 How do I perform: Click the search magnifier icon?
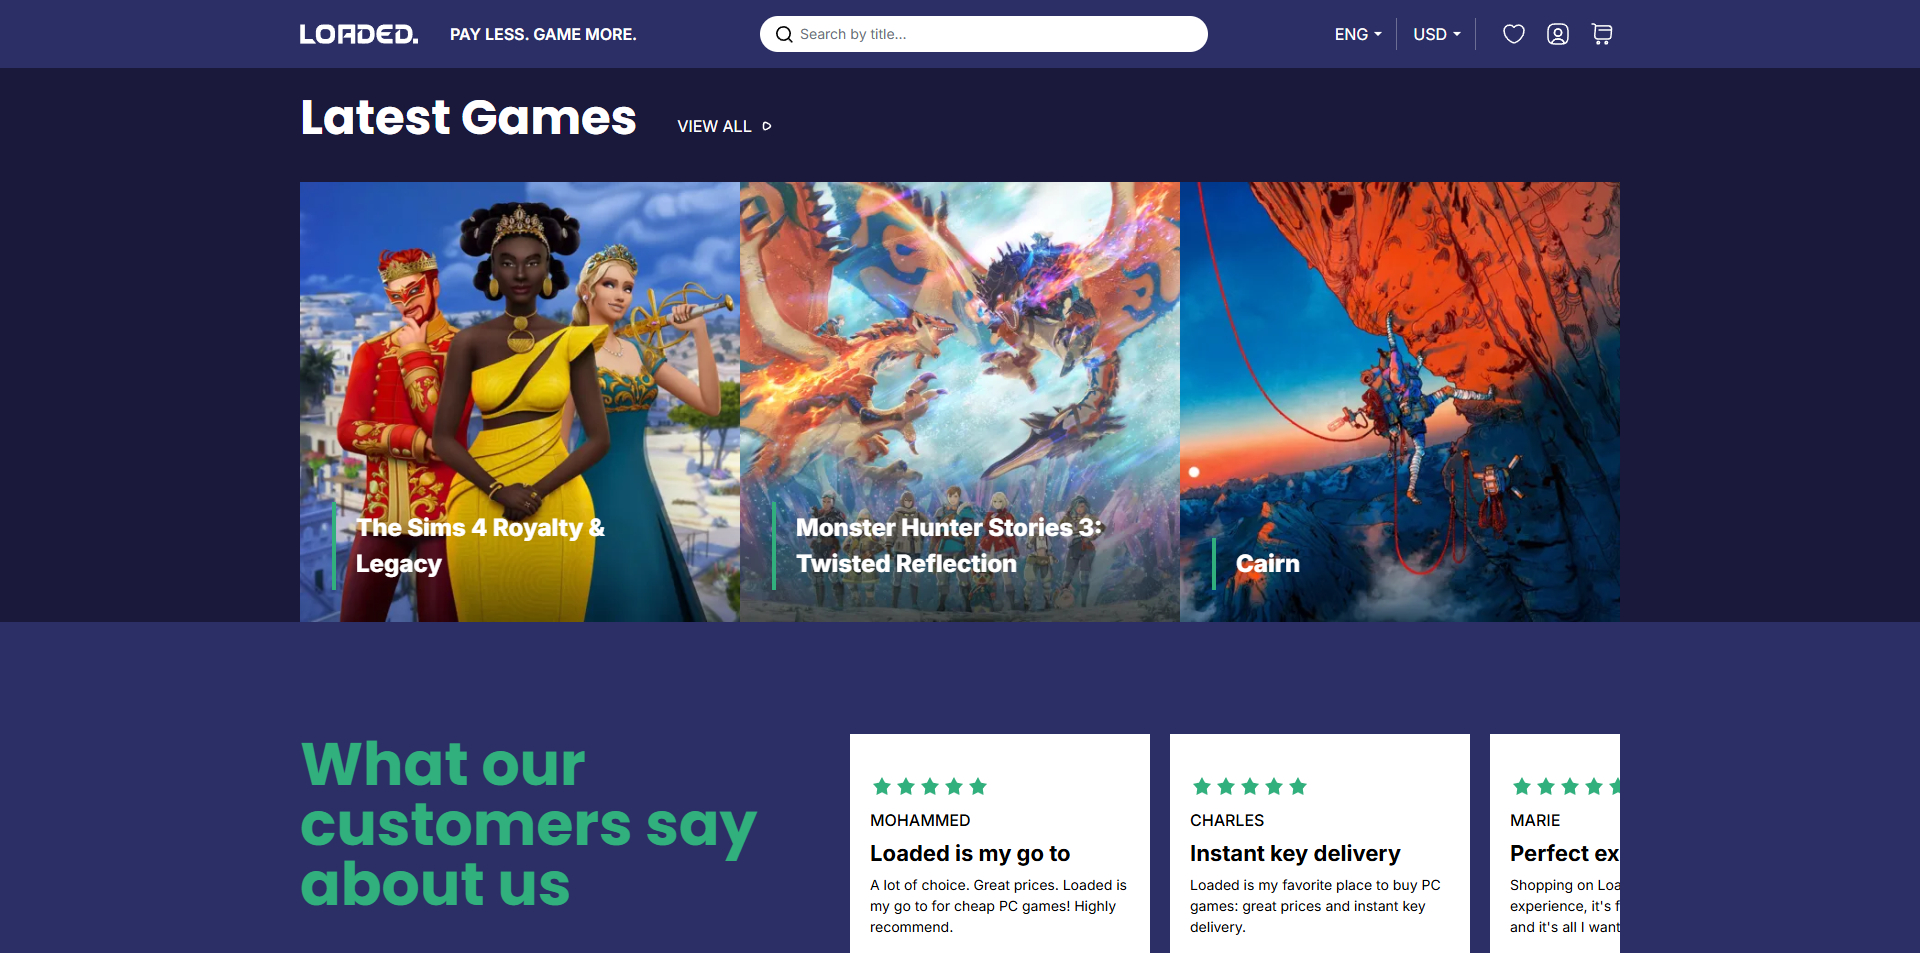coord(784,34)
